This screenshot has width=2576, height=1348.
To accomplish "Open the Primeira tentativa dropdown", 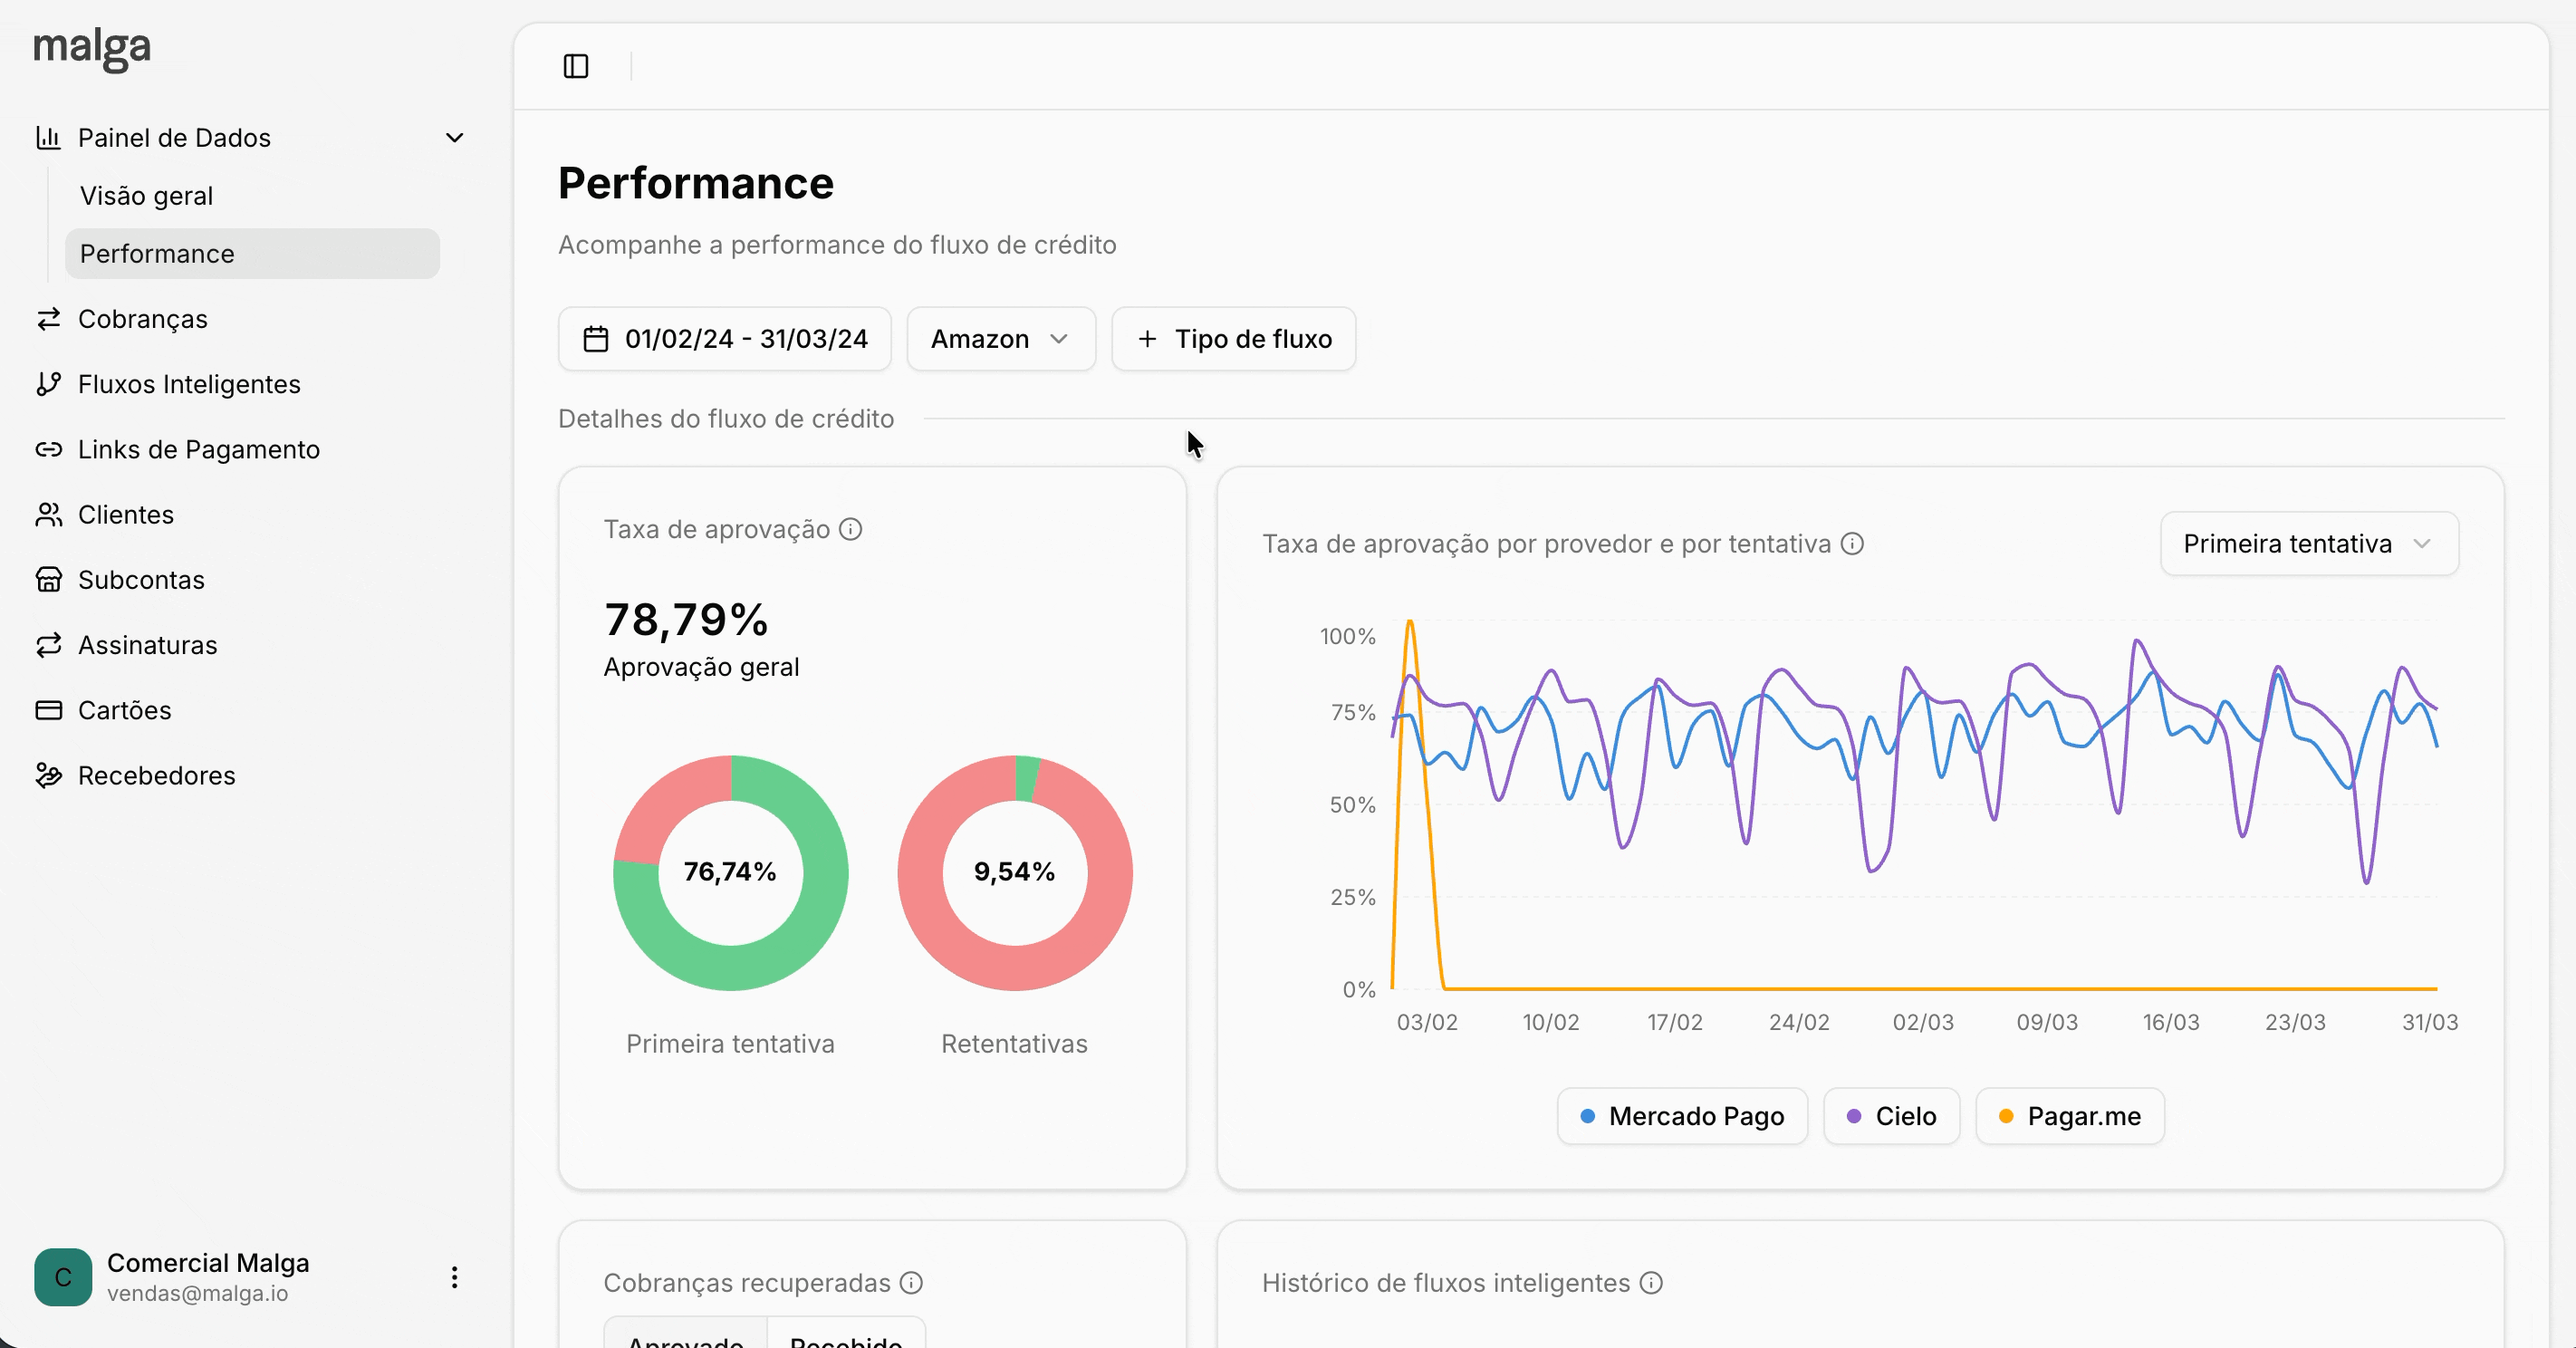I will coord(2310,544).
